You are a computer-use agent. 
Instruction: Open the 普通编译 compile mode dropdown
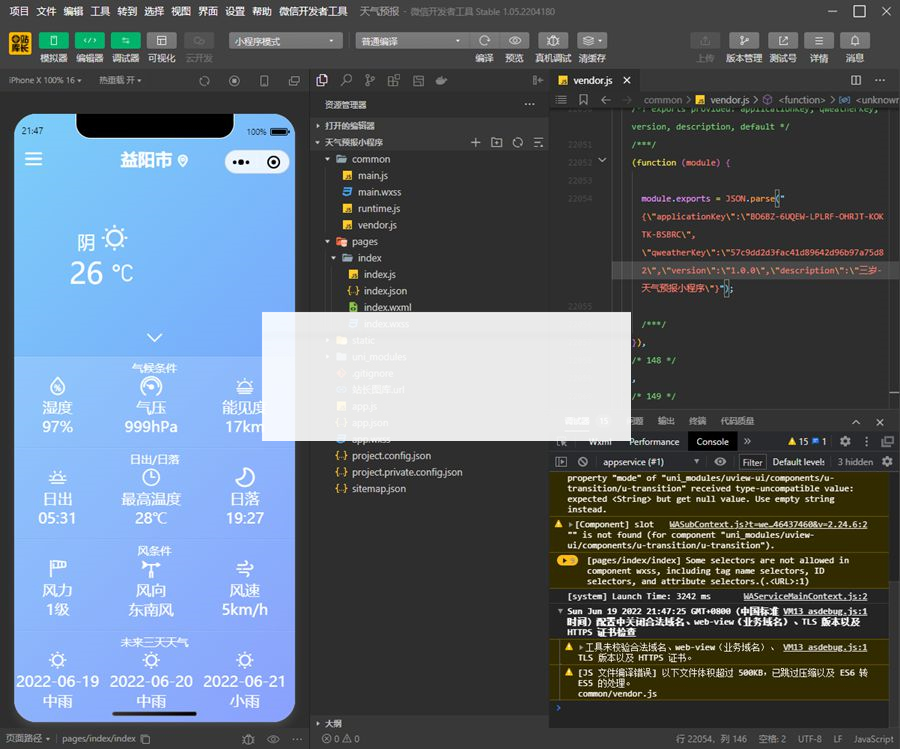click(x=410, y=41)
